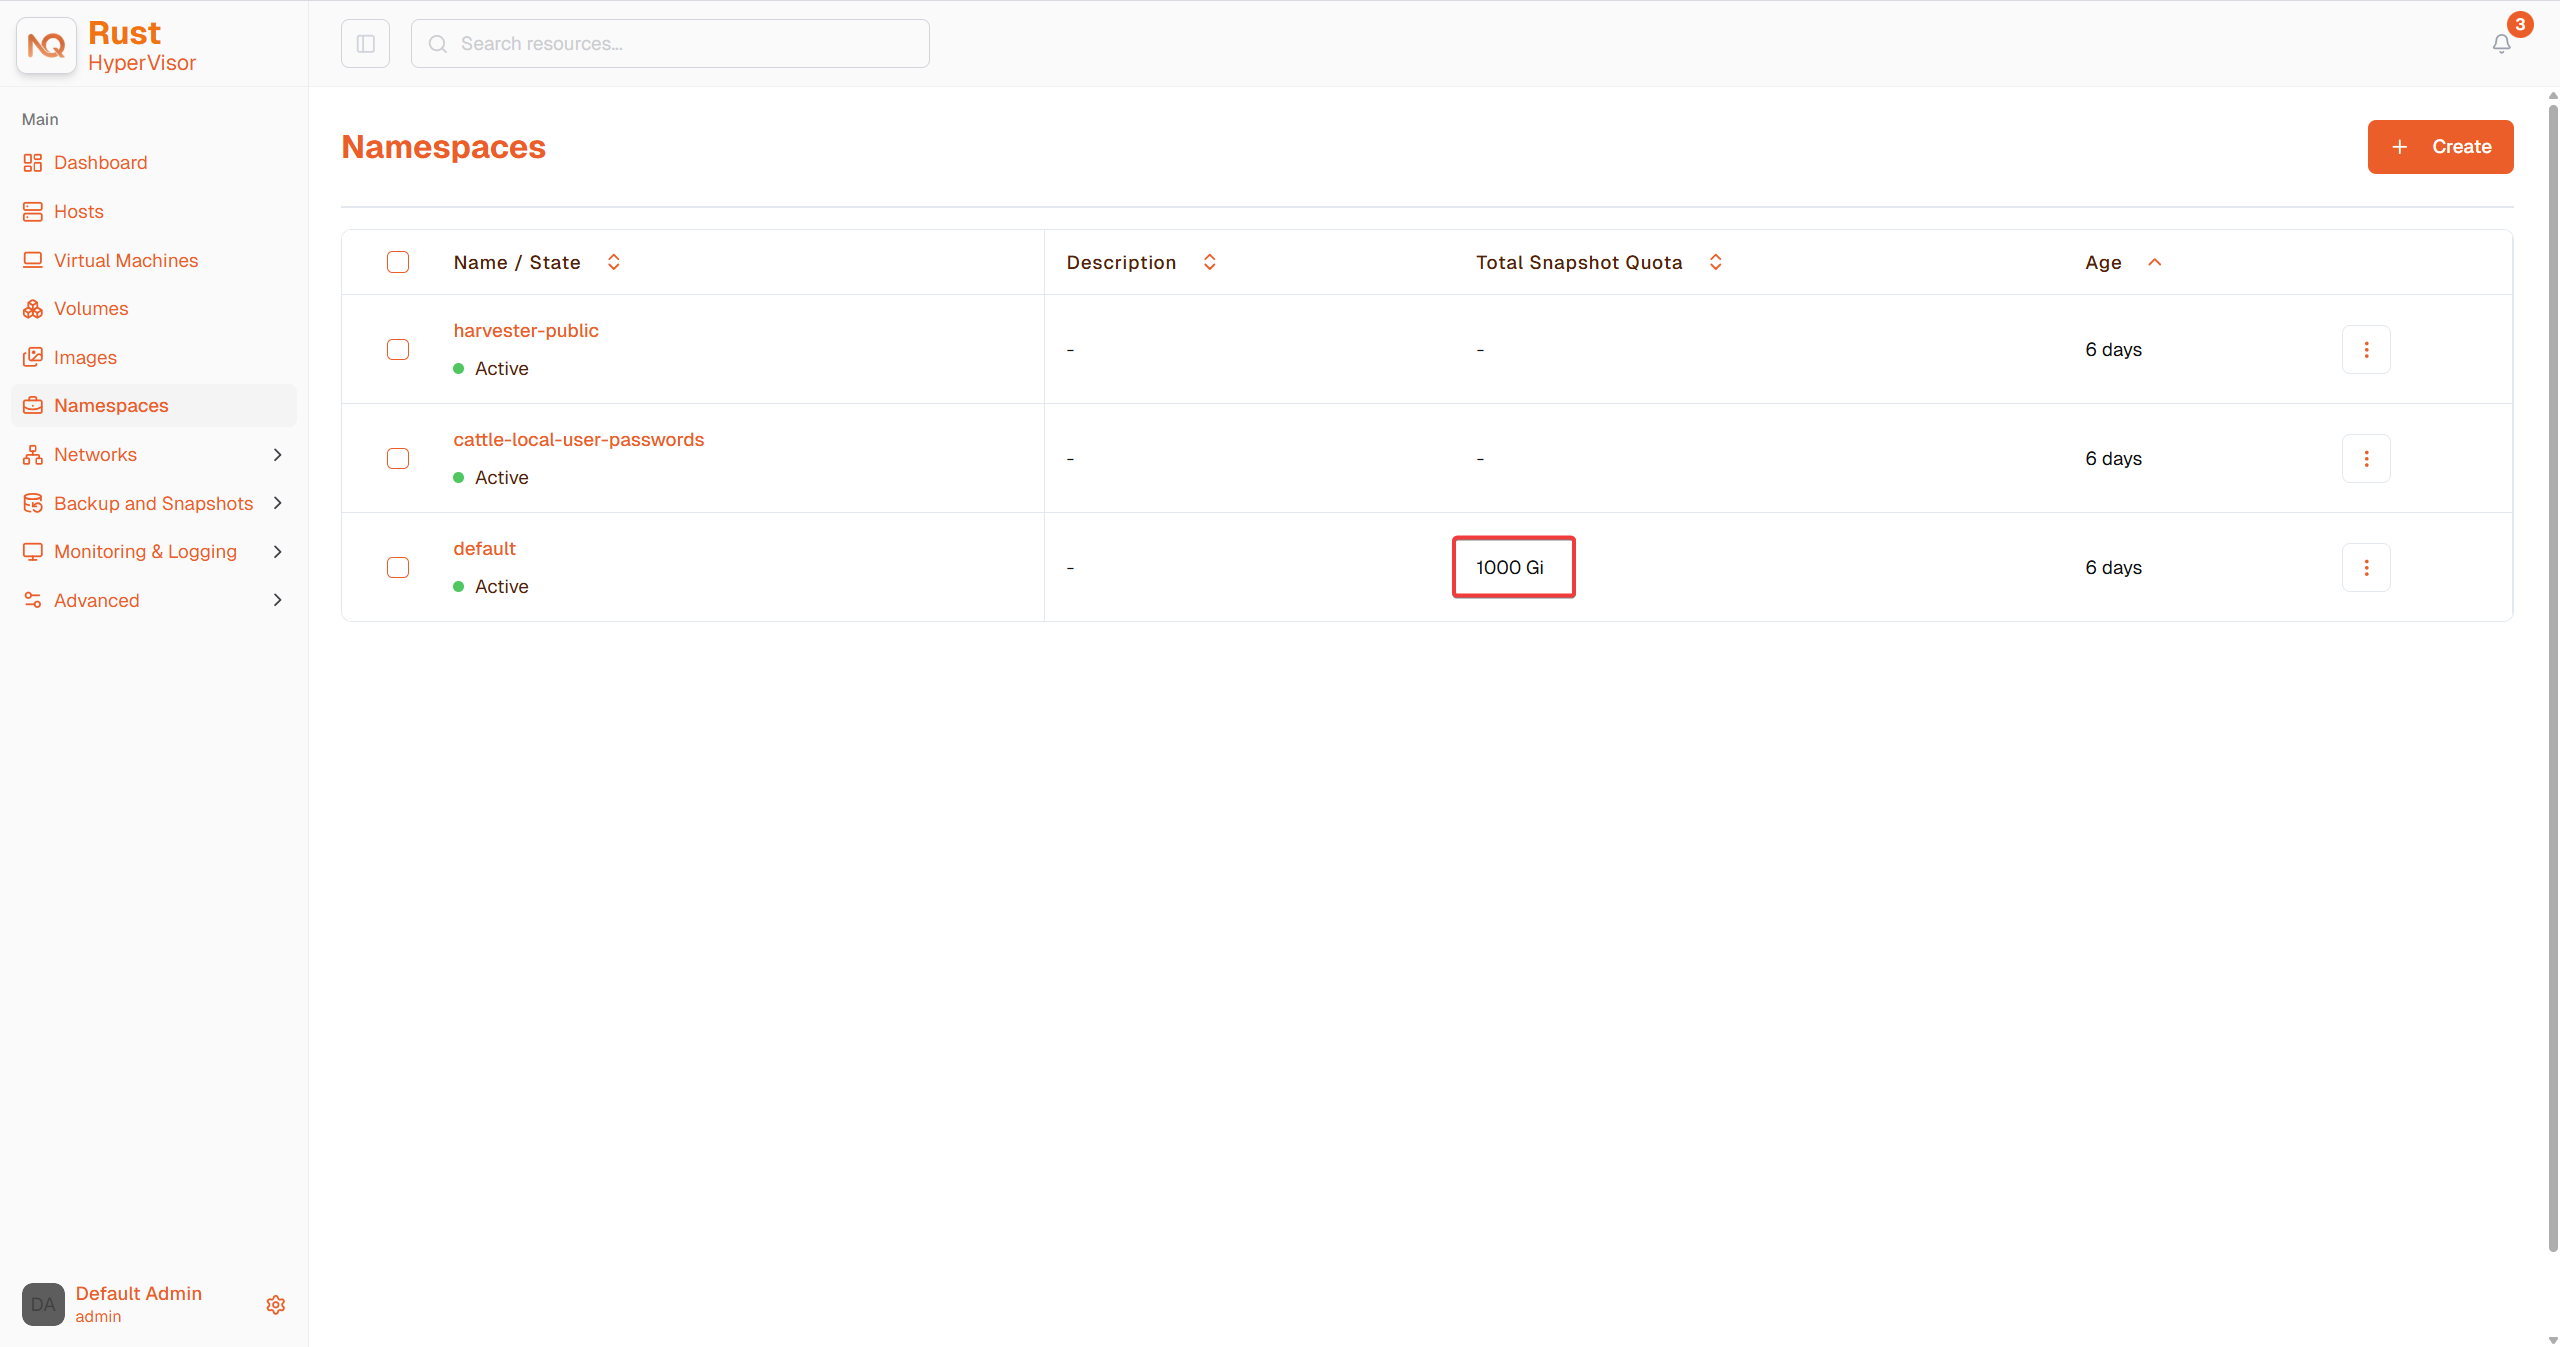
Task: Select the harvester-public row checkbox
Action: [398, 350]
